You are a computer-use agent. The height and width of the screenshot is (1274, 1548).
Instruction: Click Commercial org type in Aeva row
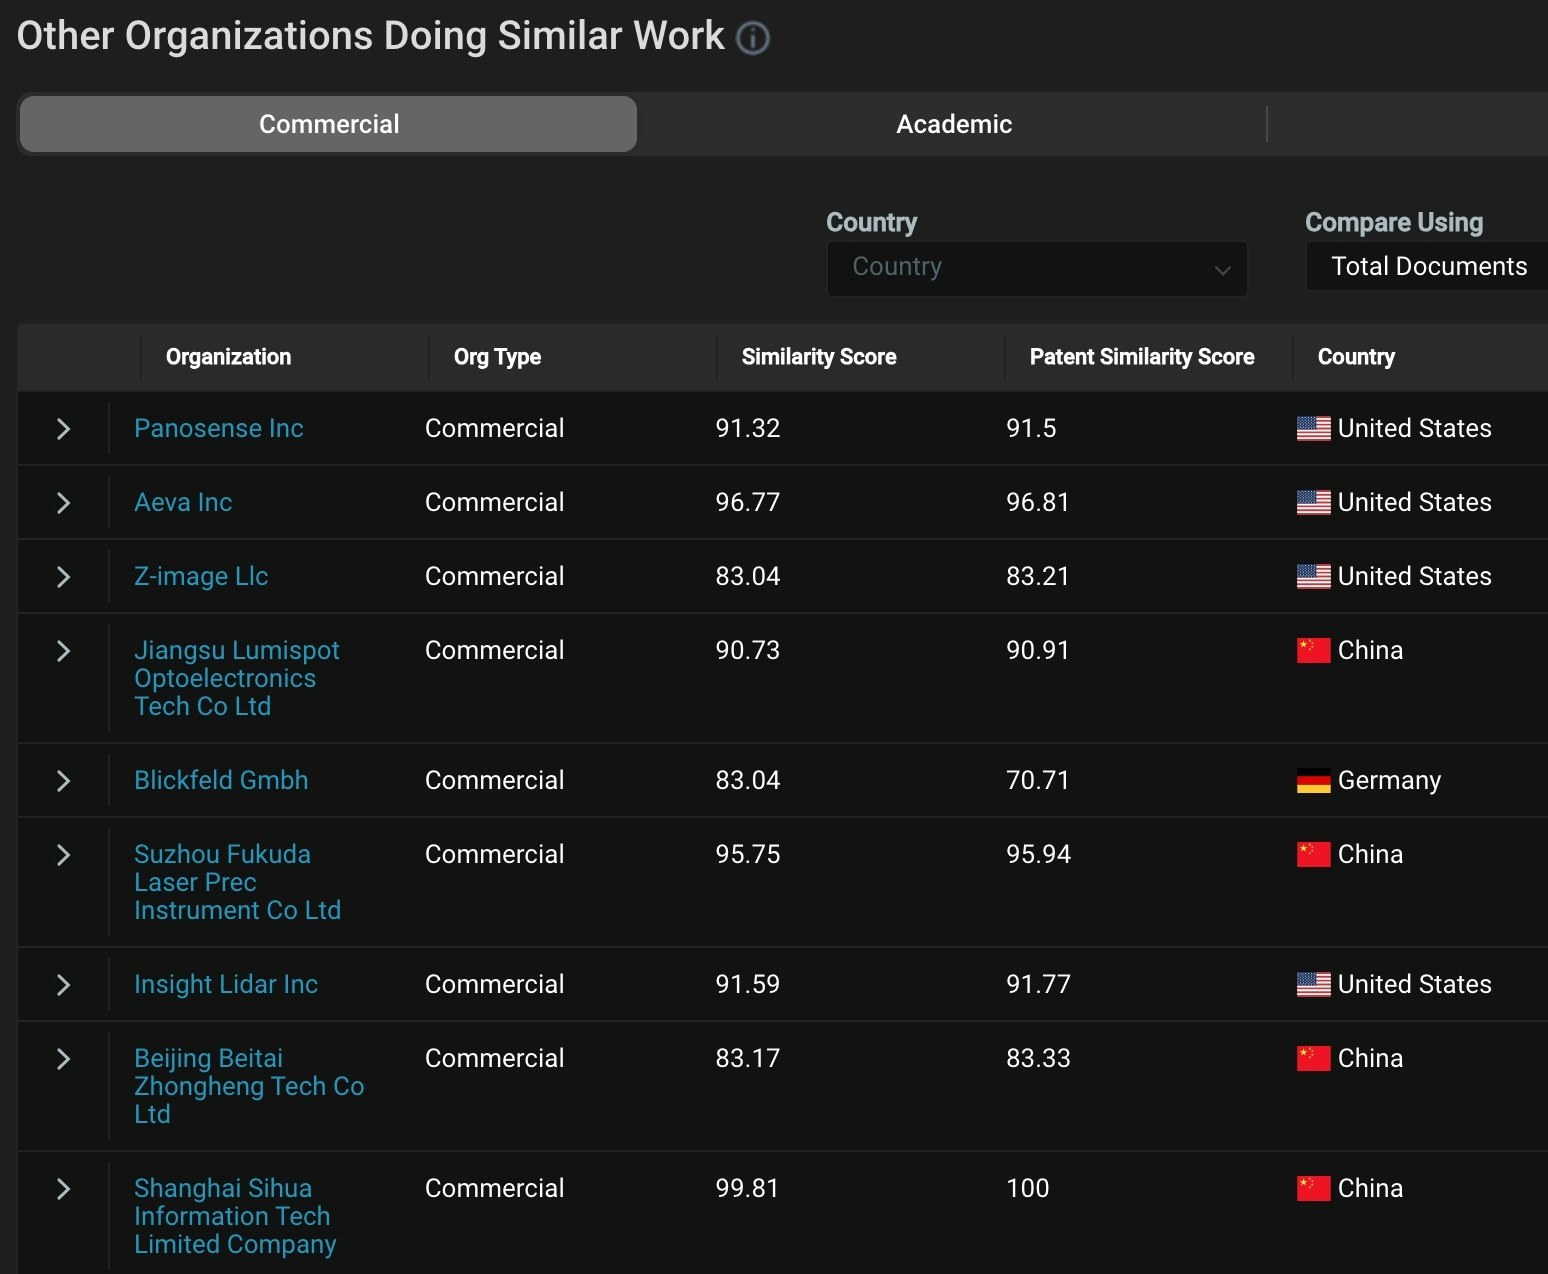[494, 502]
